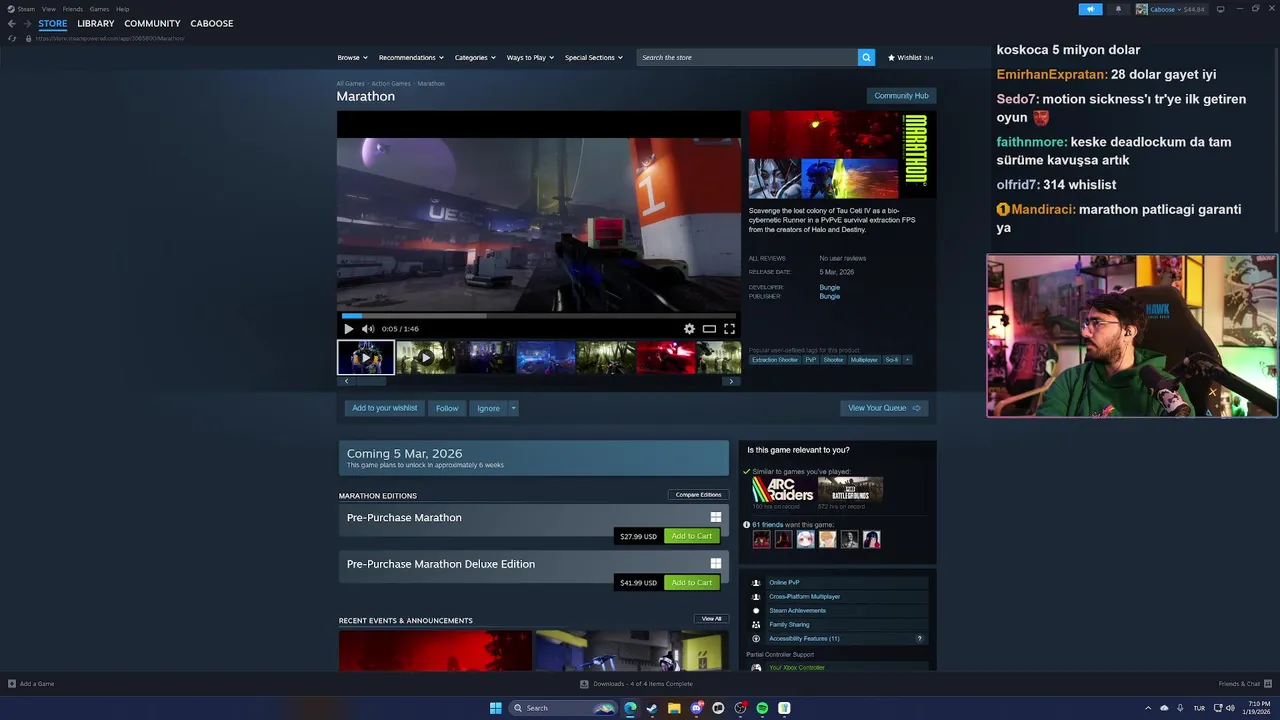Click Add to your wishlist

(384, 408)
